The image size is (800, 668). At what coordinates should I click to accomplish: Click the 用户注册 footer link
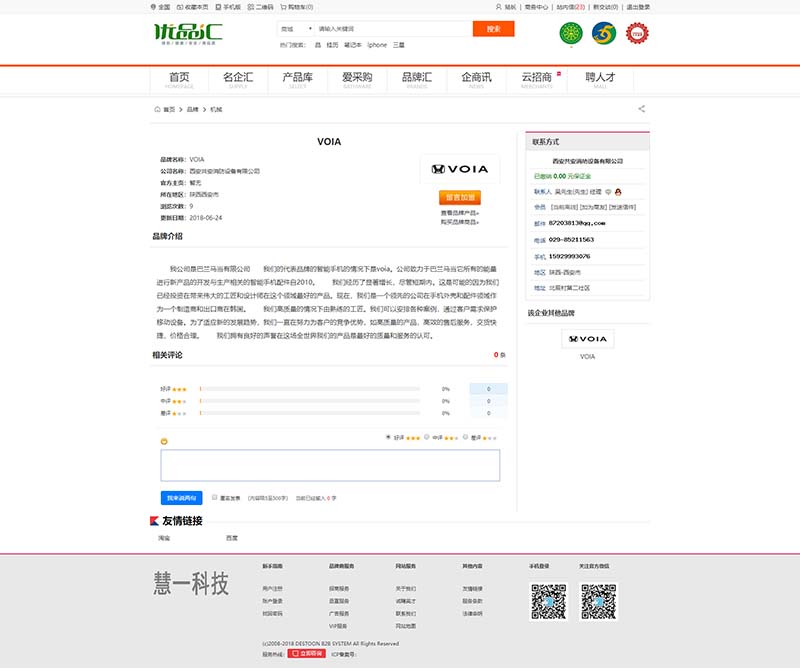pos(272,588)
